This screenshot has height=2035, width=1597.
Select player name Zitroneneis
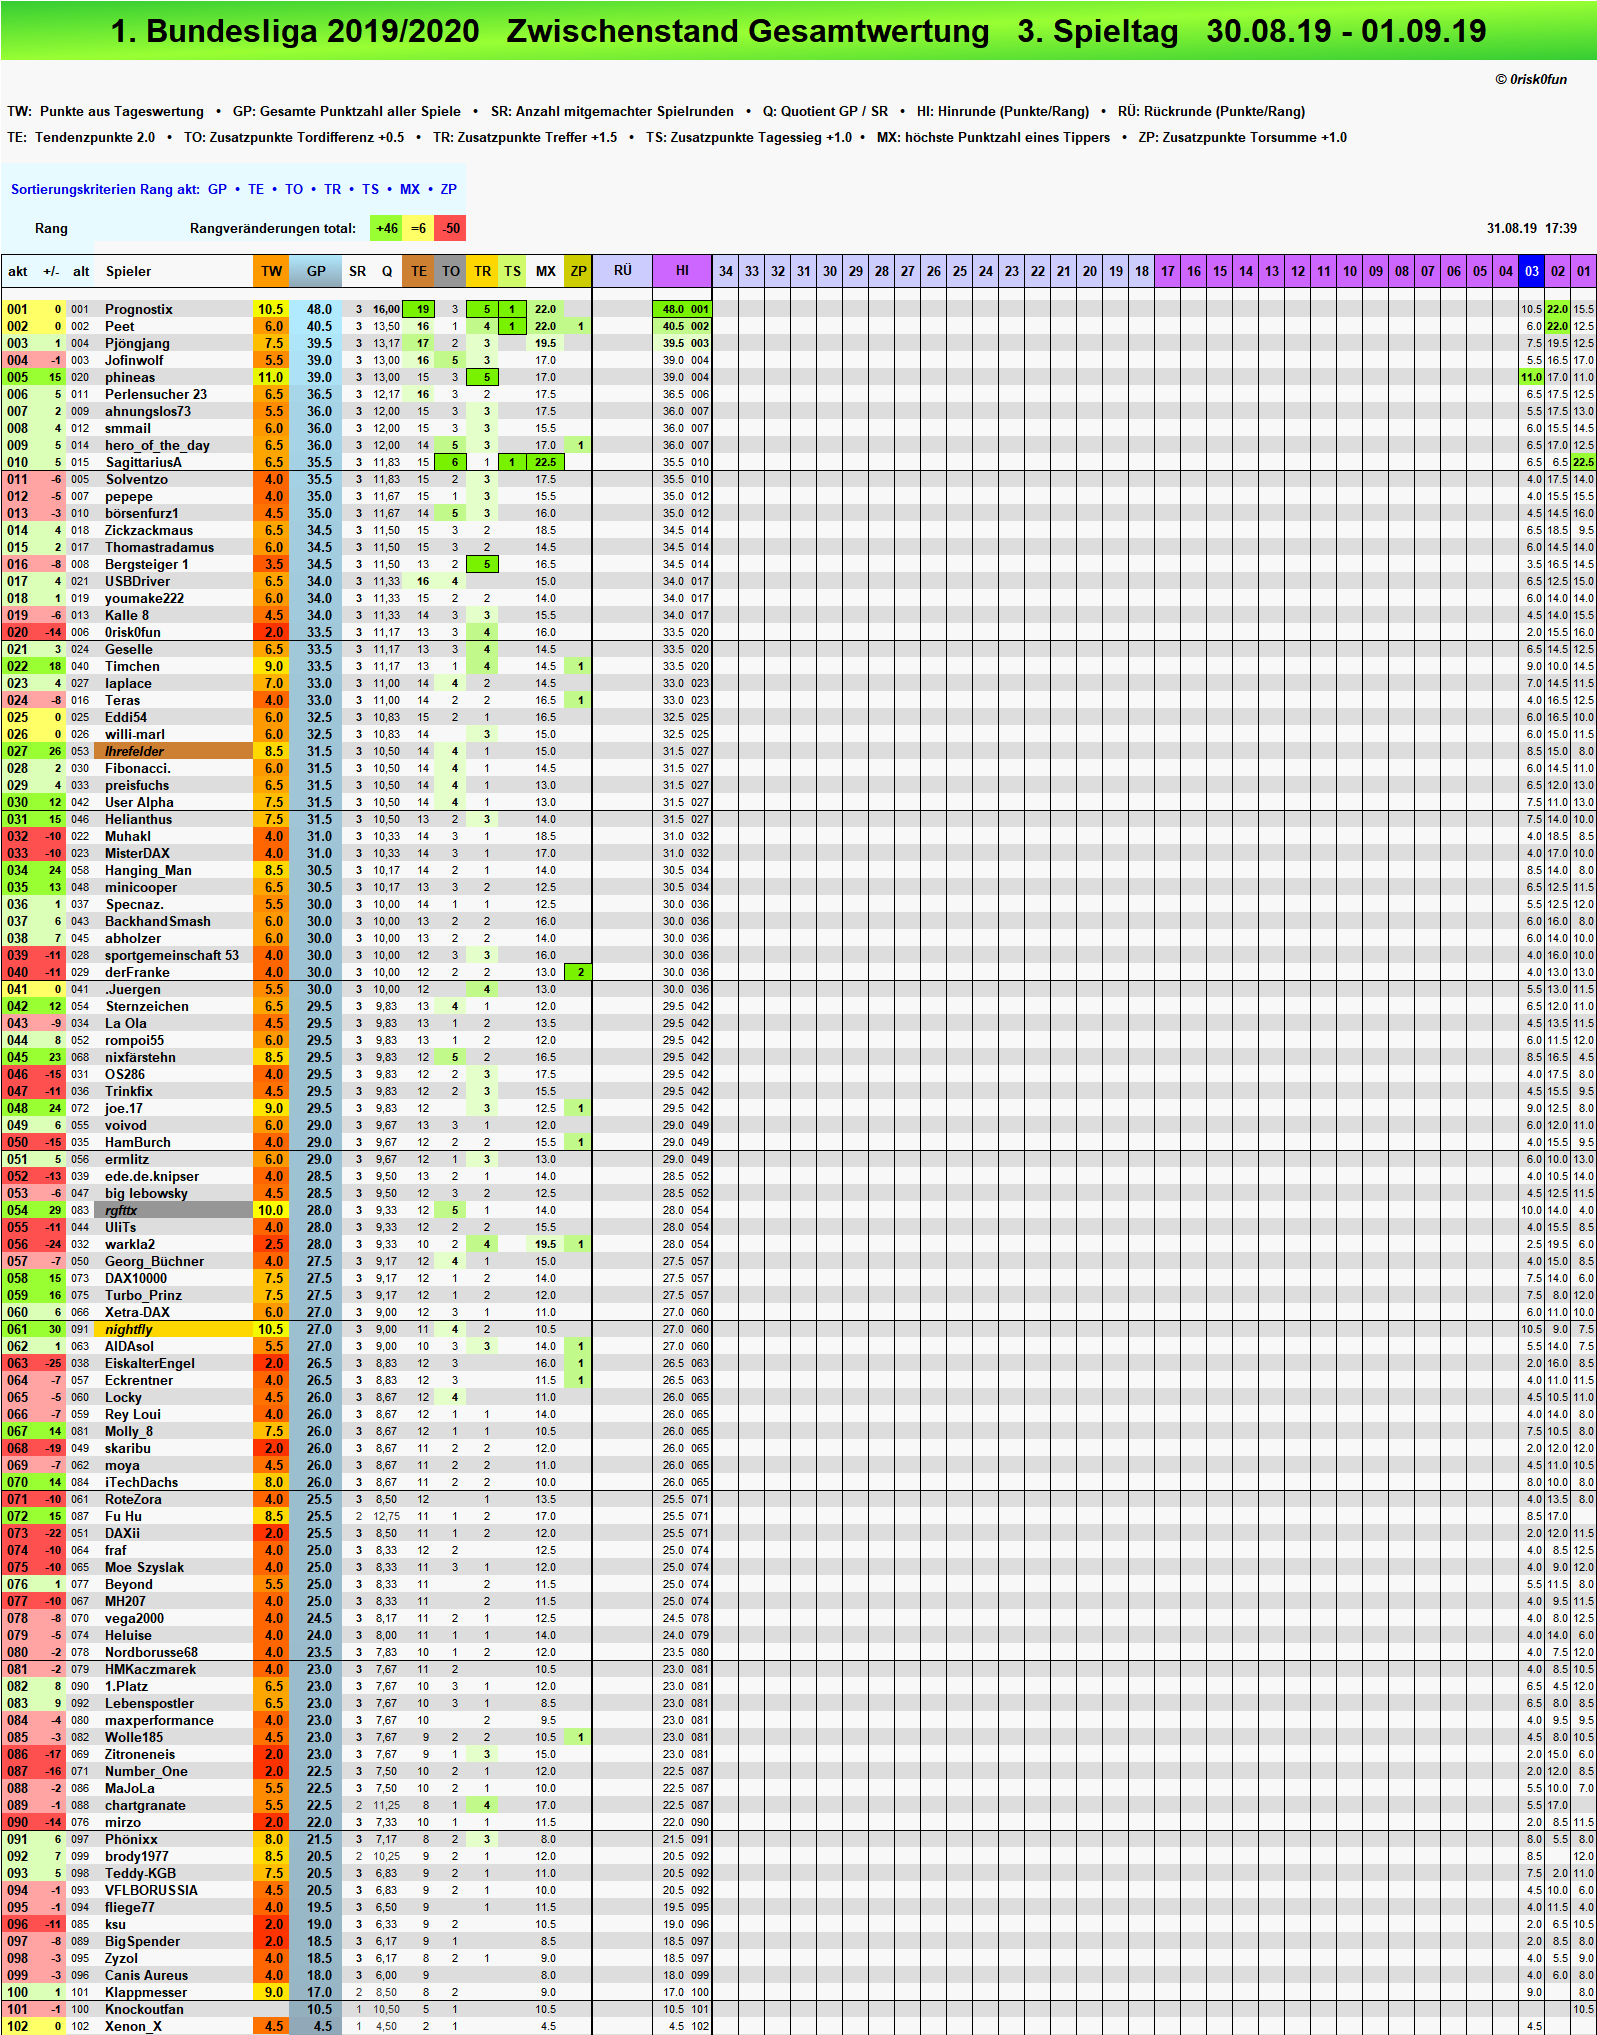[140, 1754]
